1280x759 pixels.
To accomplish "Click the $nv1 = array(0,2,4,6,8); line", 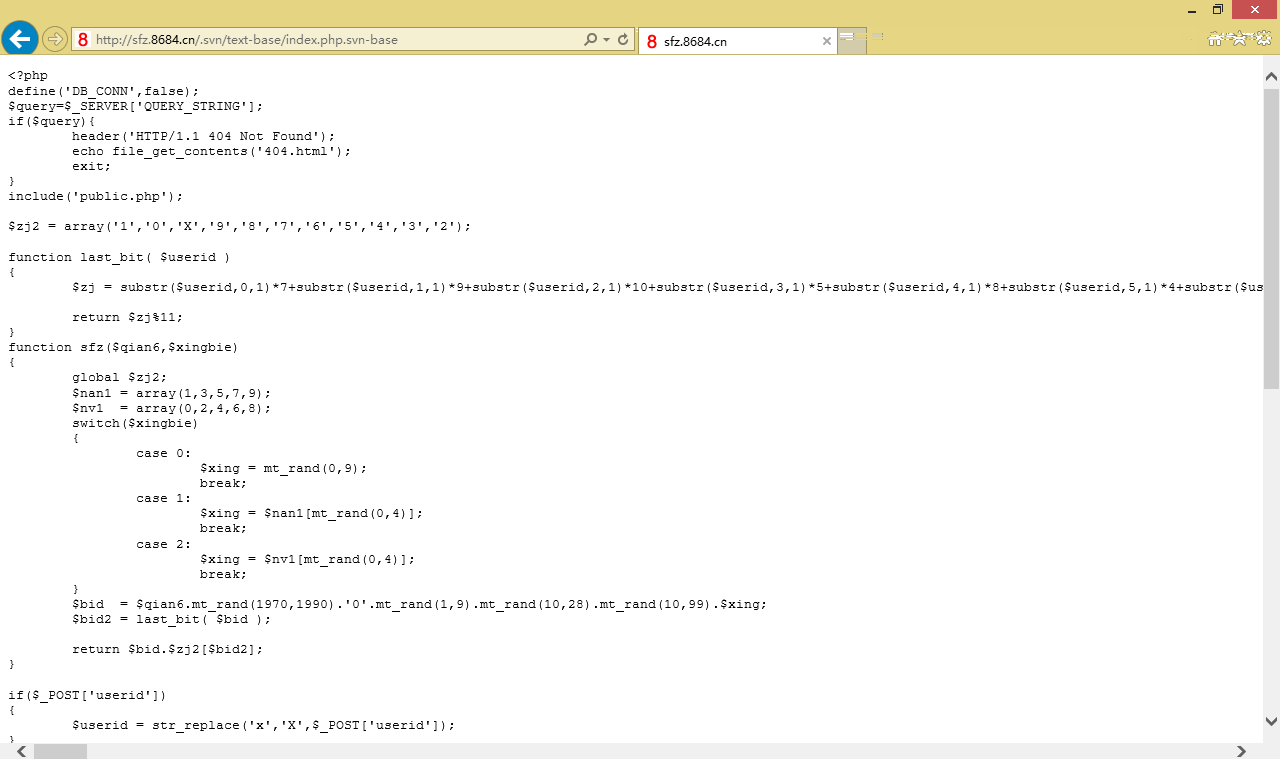I will coord(172,407).
